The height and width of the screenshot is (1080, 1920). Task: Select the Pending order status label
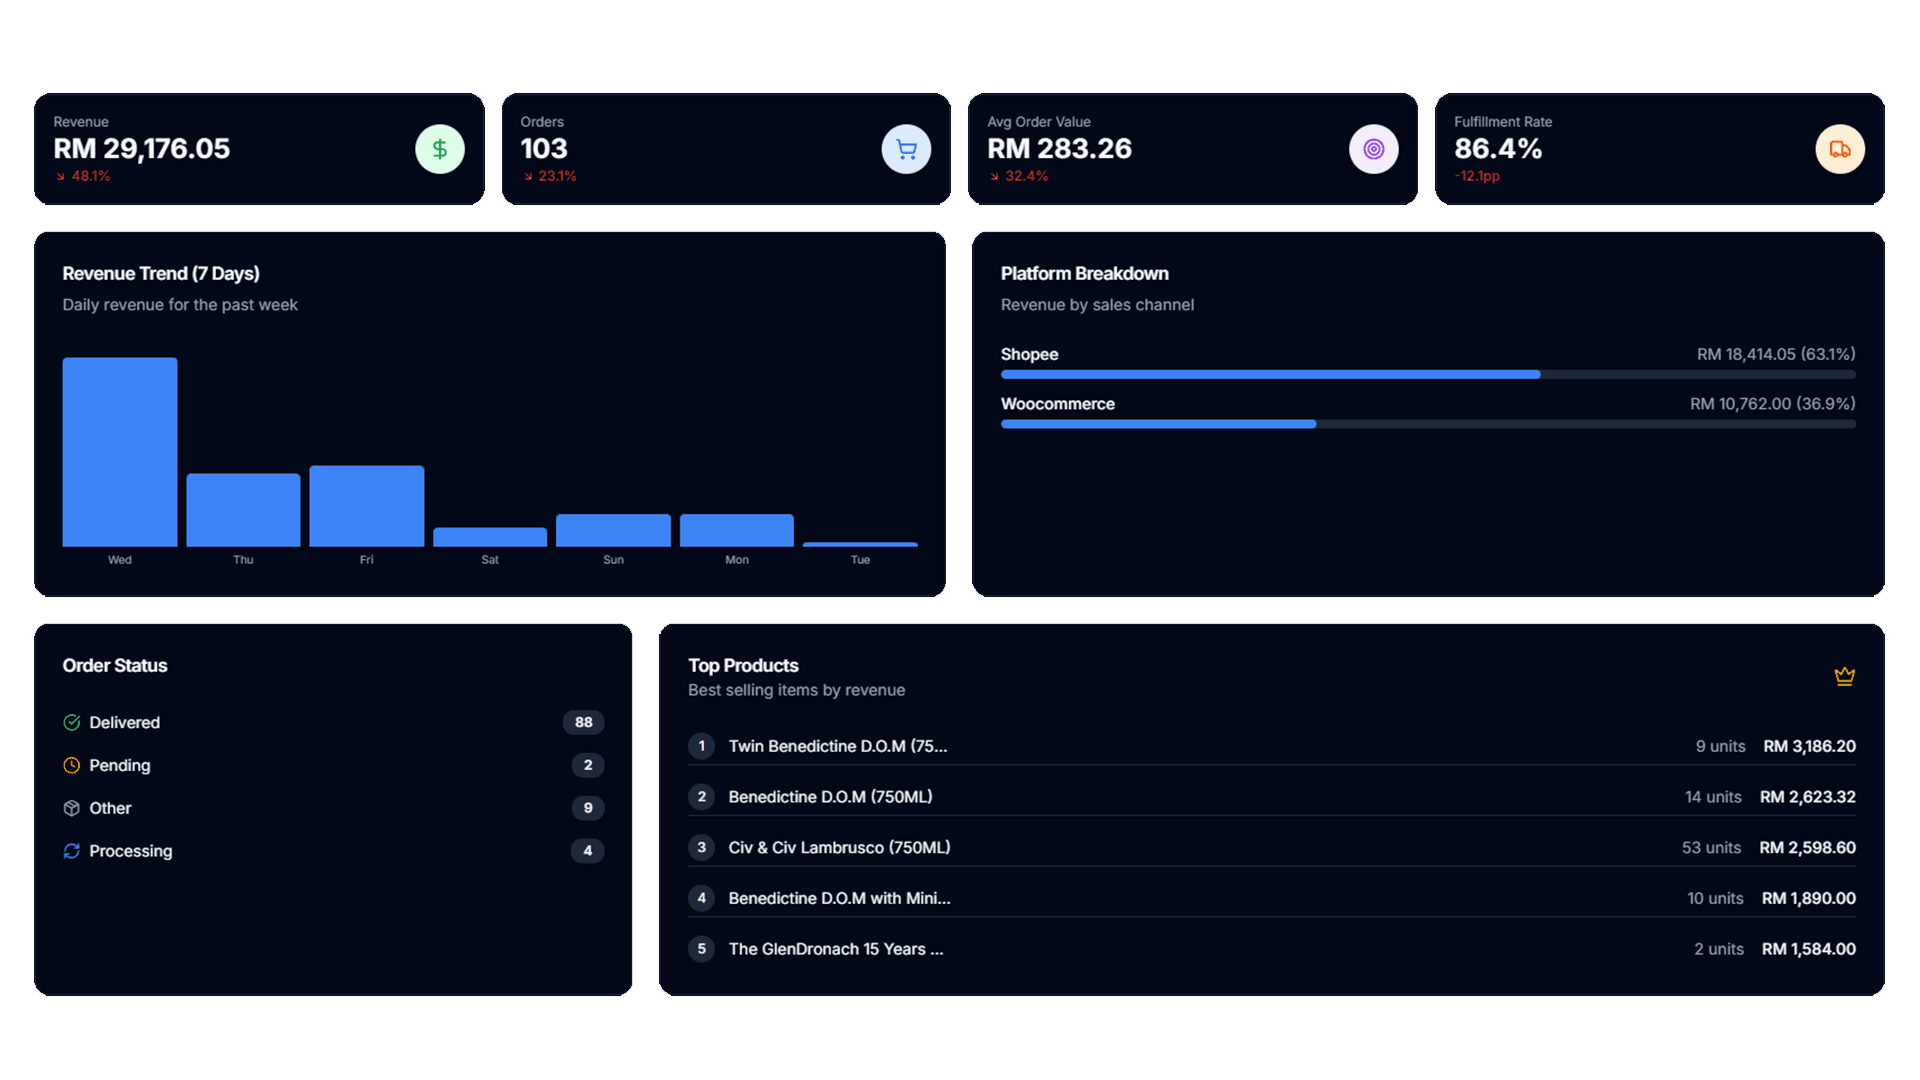(x=120, y=765)
